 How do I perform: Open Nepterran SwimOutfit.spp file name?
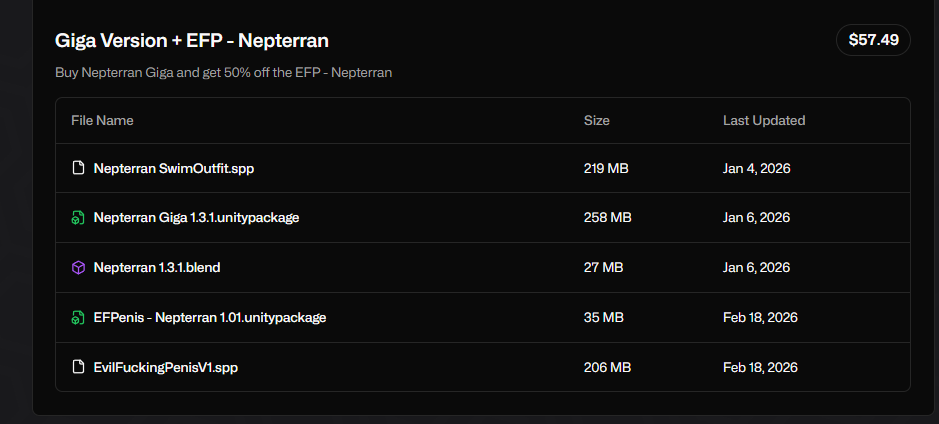[x=174, y=168]
